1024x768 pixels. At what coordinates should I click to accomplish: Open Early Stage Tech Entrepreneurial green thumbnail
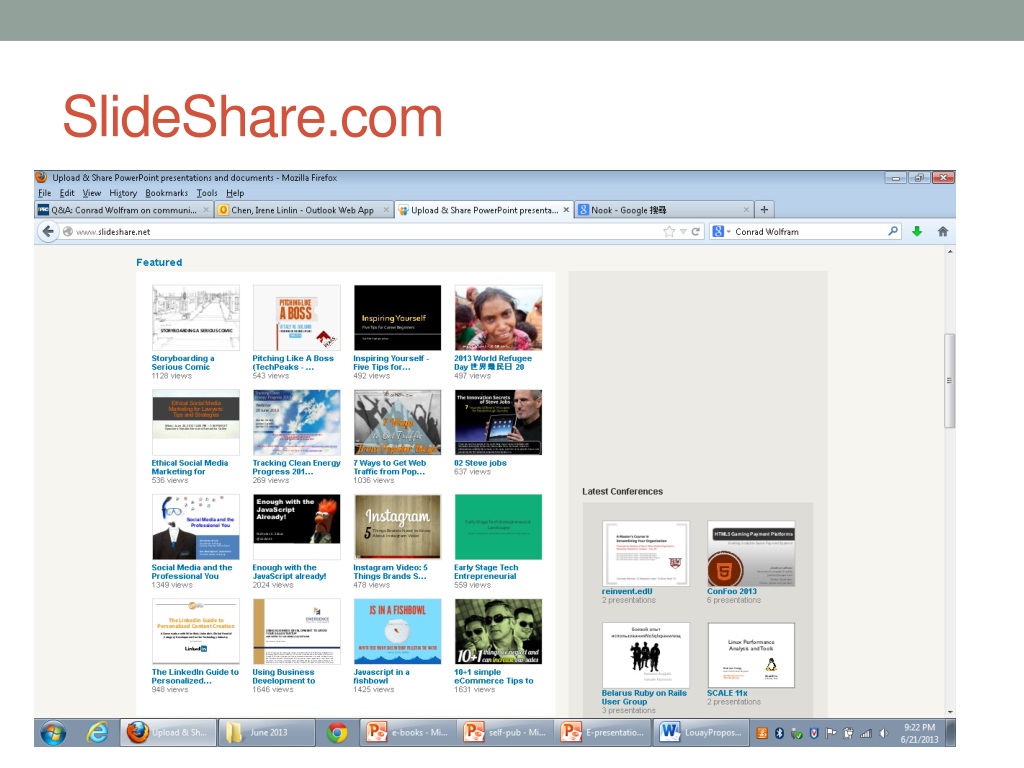pos(498,526)
